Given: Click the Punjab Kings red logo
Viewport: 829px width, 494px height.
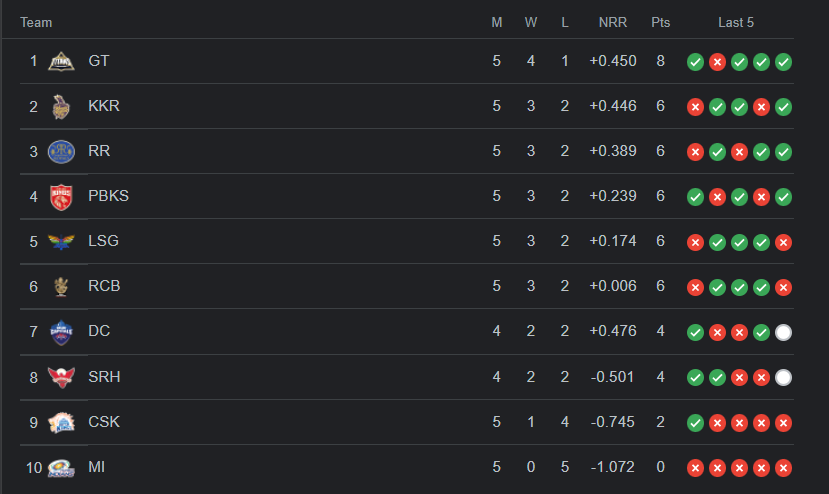Looking at the screenshot, I should [62, 196].
